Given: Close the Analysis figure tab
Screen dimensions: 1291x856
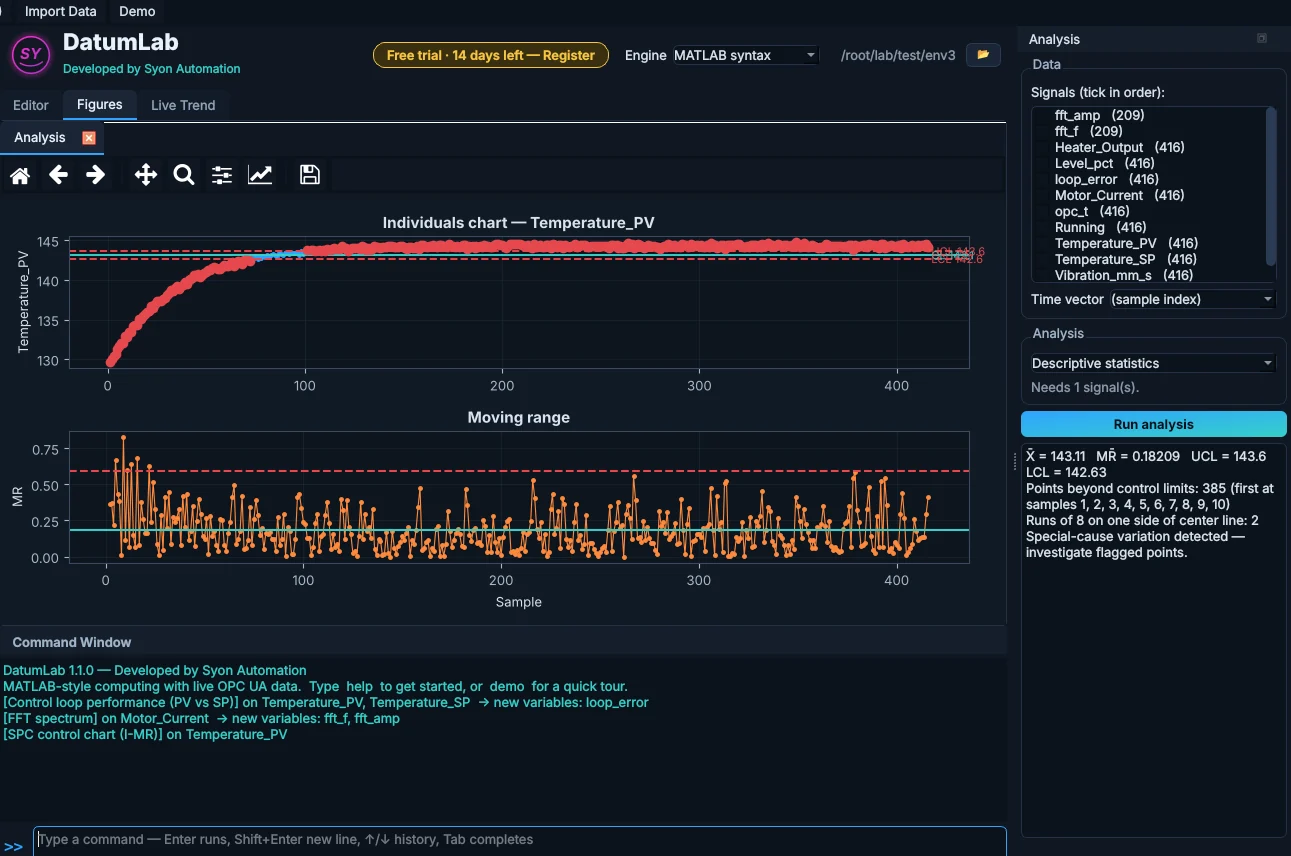Looking at the screenshot, I should [x=89, y=138].
